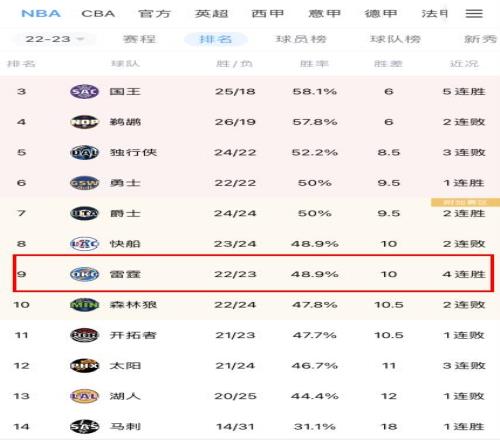Click the 排名 column header
This screenshot has width=500, height=440.
pos(21,64)
